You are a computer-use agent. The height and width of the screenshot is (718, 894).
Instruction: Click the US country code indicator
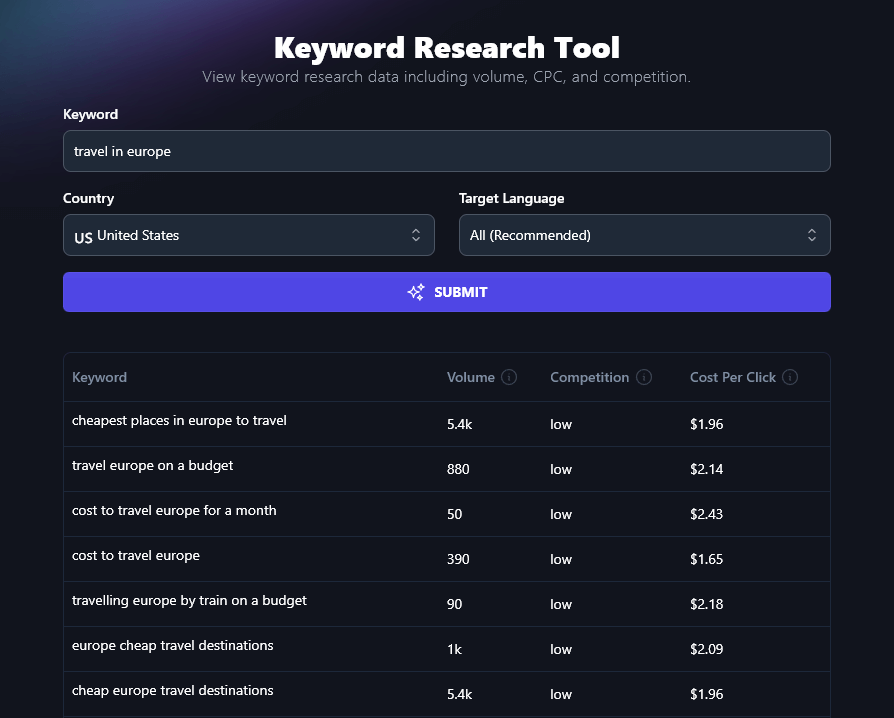(82, 235)
